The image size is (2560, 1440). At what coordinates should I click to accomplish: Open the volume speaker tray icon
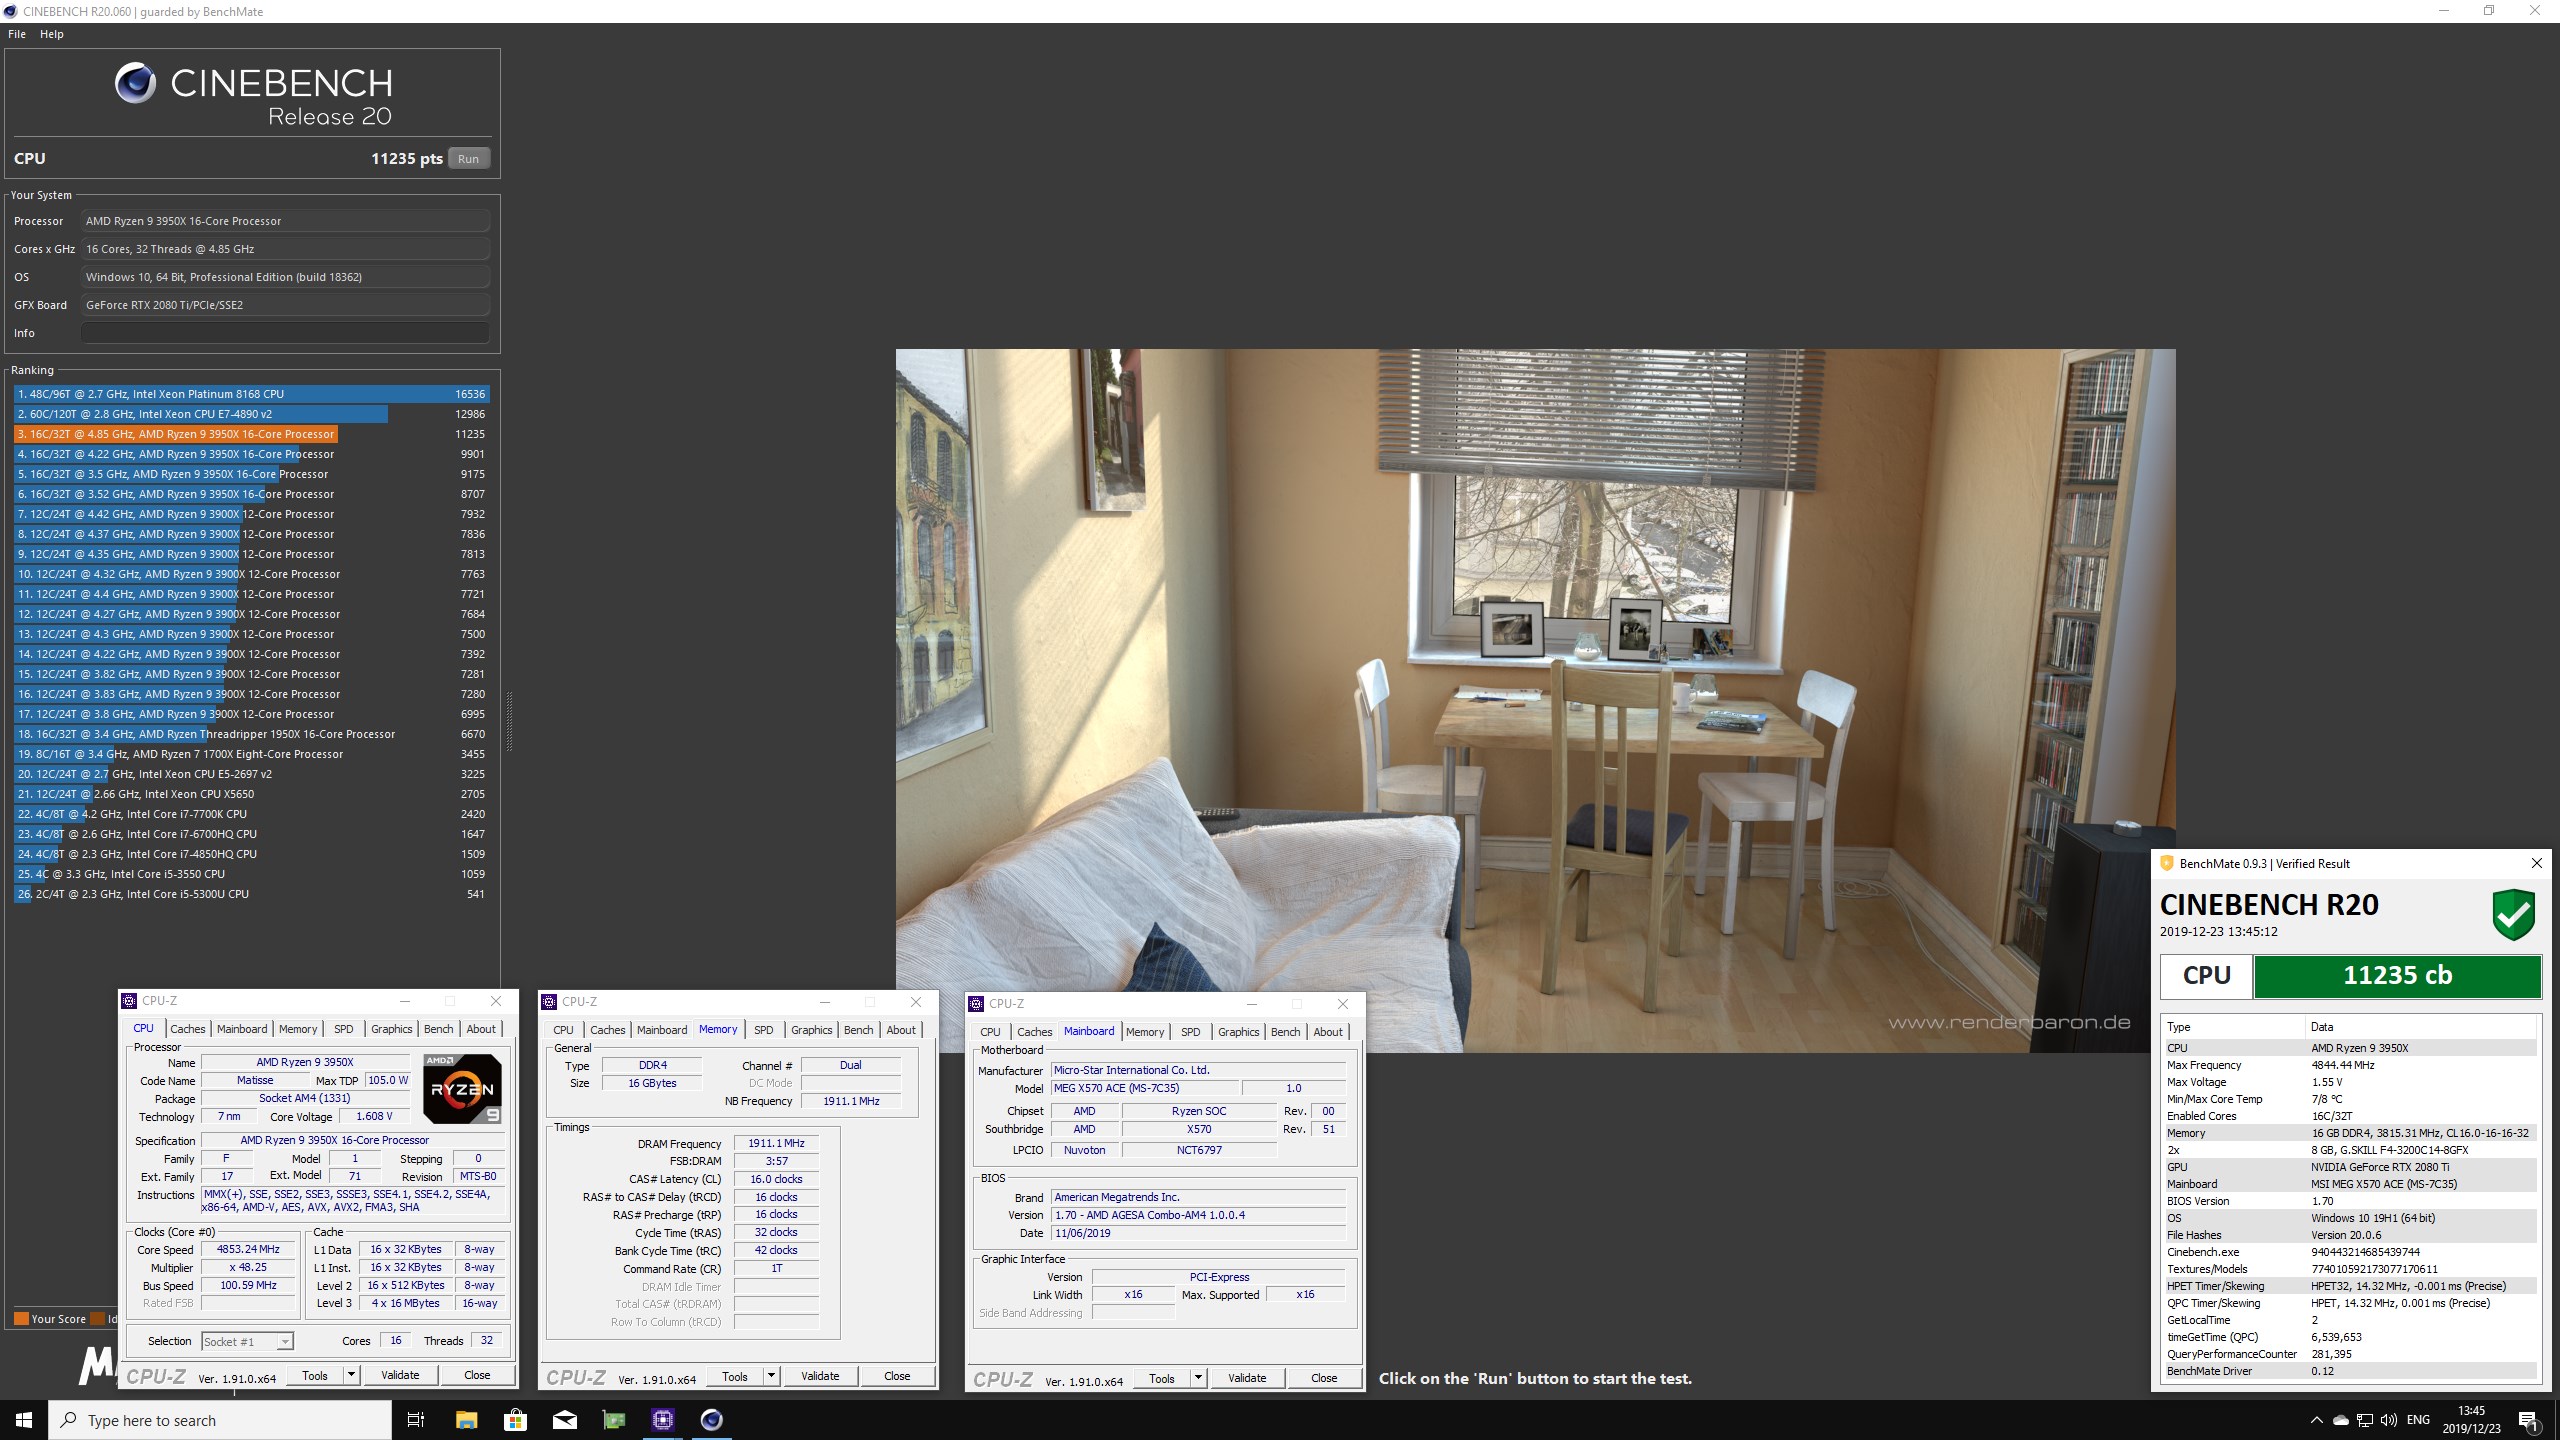(x=2389, y=1420)
